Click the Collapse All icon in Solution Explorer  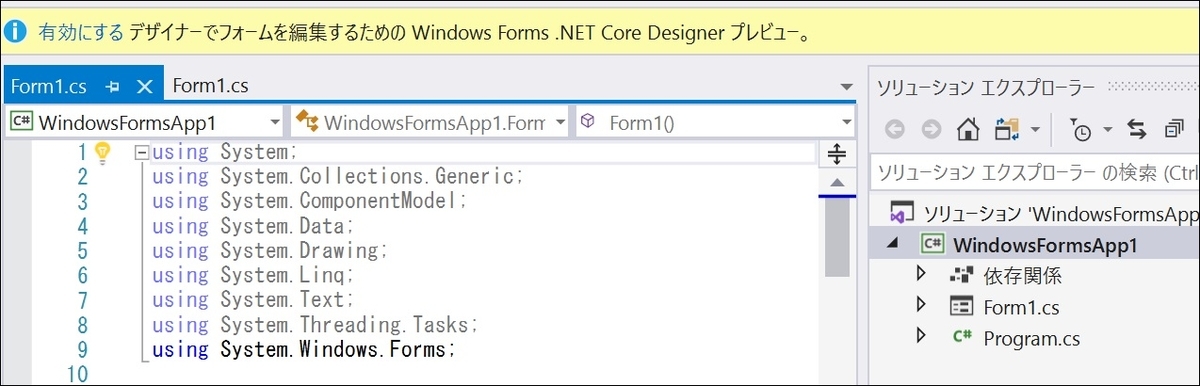pyautogui.click(x=1174, y=129)
